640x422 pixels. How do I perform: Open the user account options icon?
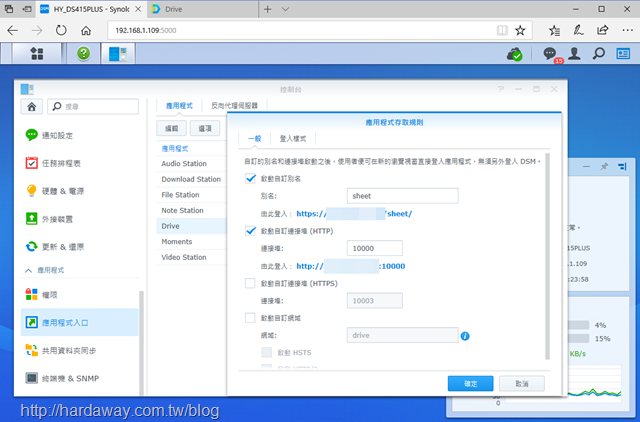click(x=574, y=53)
